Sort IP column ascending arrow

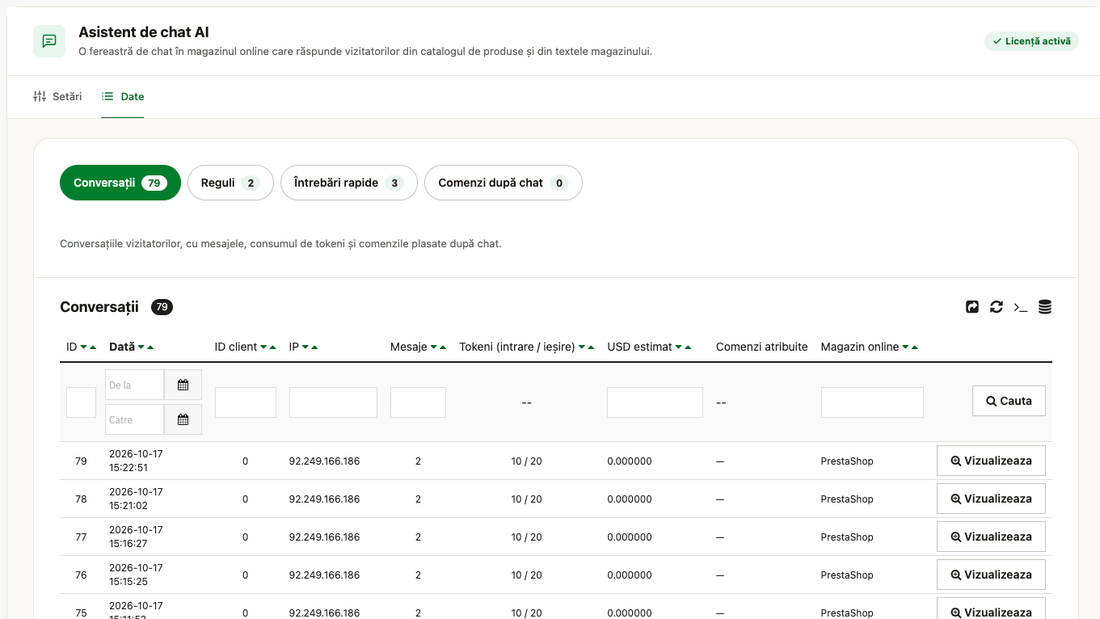tap(314, 347)
